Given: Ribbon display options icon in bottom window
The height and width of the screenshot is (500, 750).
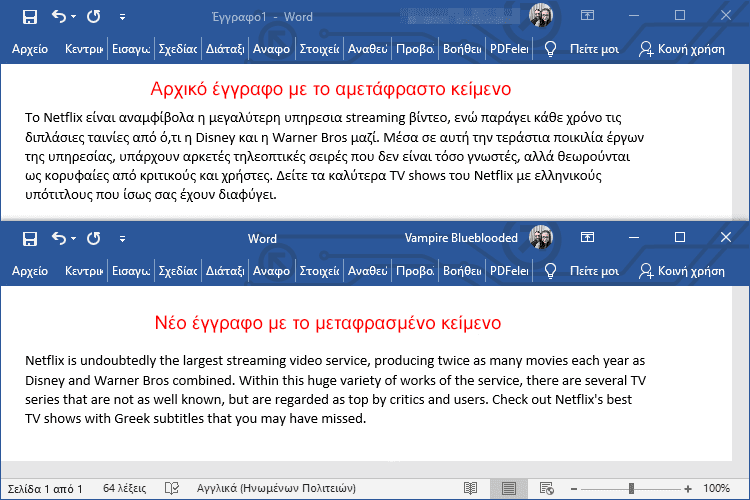Looking at the screenshot, I should point(587,237).
